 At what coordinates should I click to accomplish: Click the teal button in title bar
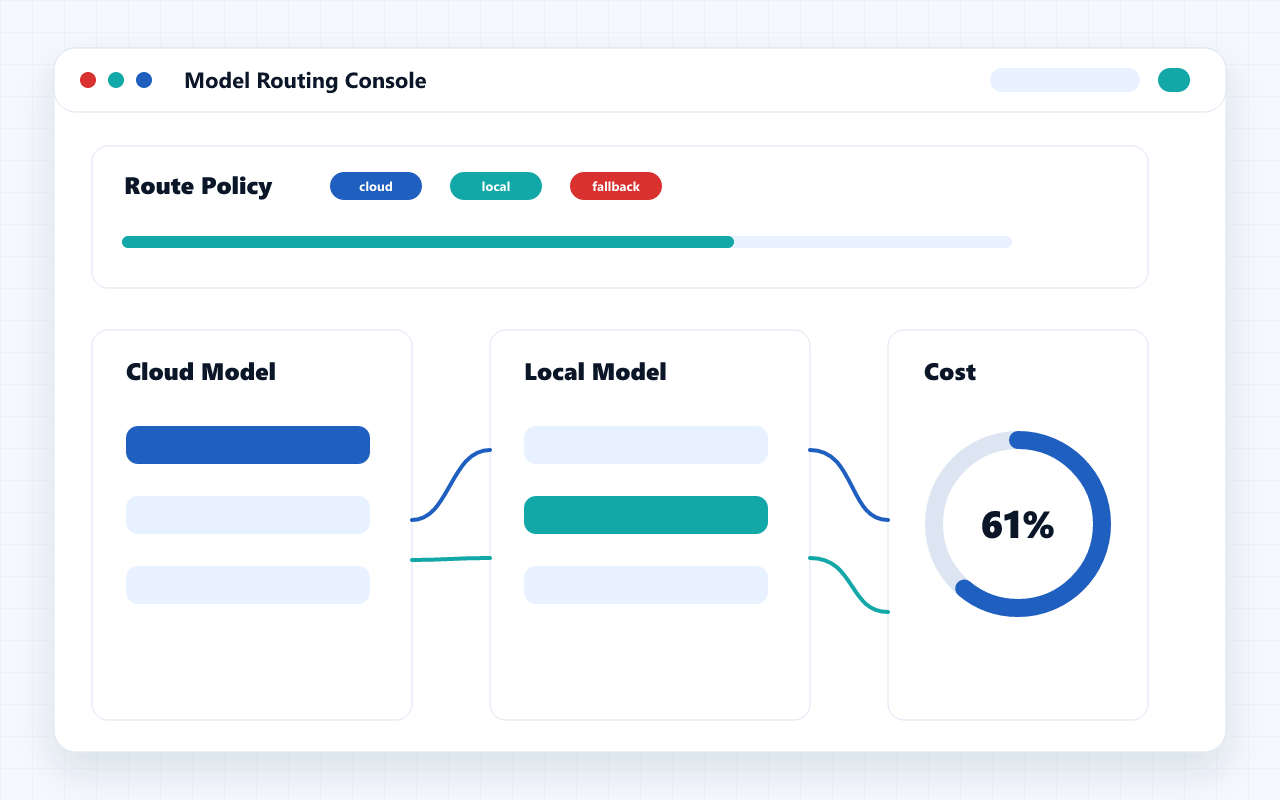(x=1174, y=80)
